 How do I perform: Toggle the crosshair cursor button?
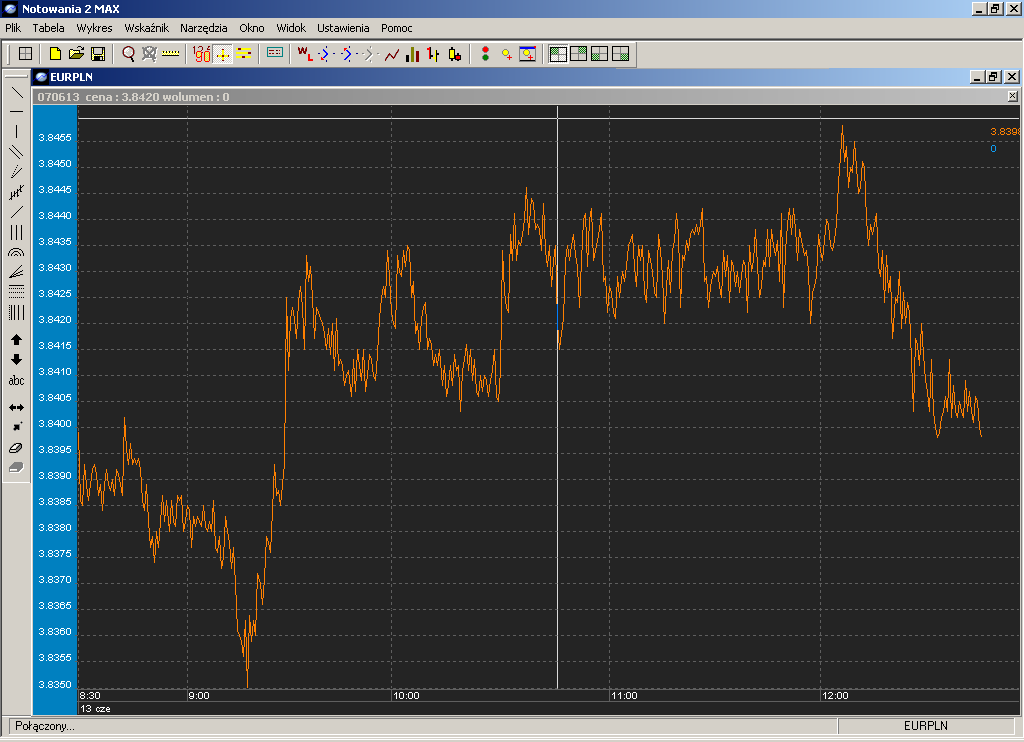coord(223,54)
